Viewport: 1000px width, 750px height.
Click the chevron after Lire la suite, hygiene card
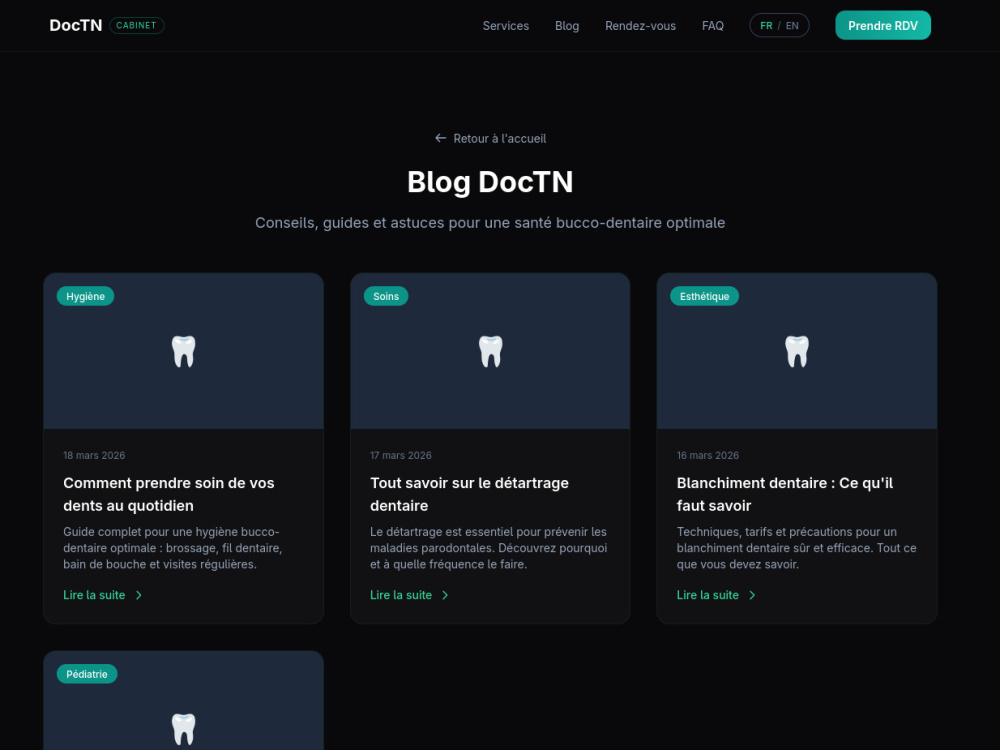[138, 595]
